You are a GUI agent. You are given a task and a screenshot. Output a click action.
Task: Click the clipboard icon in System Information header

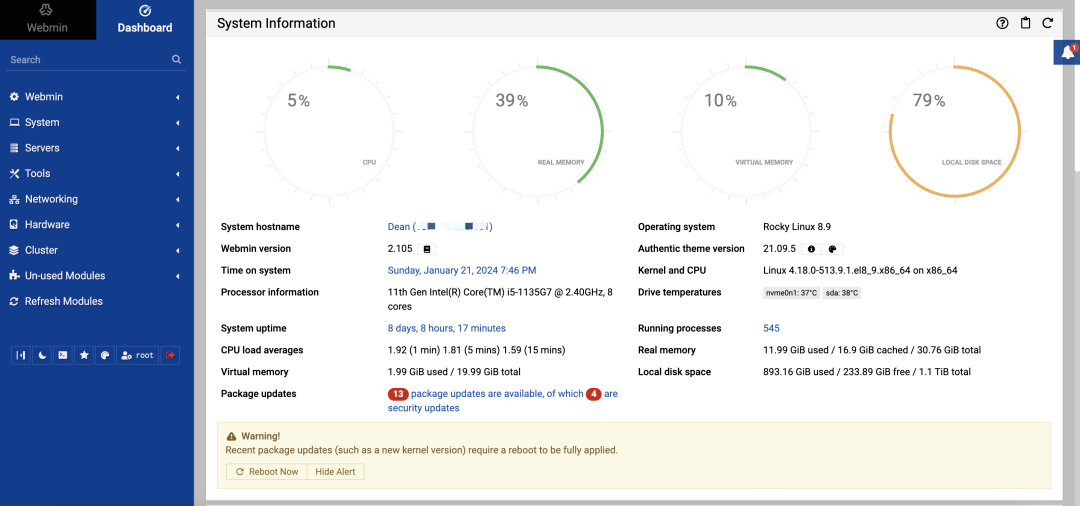pos(1025,23)
